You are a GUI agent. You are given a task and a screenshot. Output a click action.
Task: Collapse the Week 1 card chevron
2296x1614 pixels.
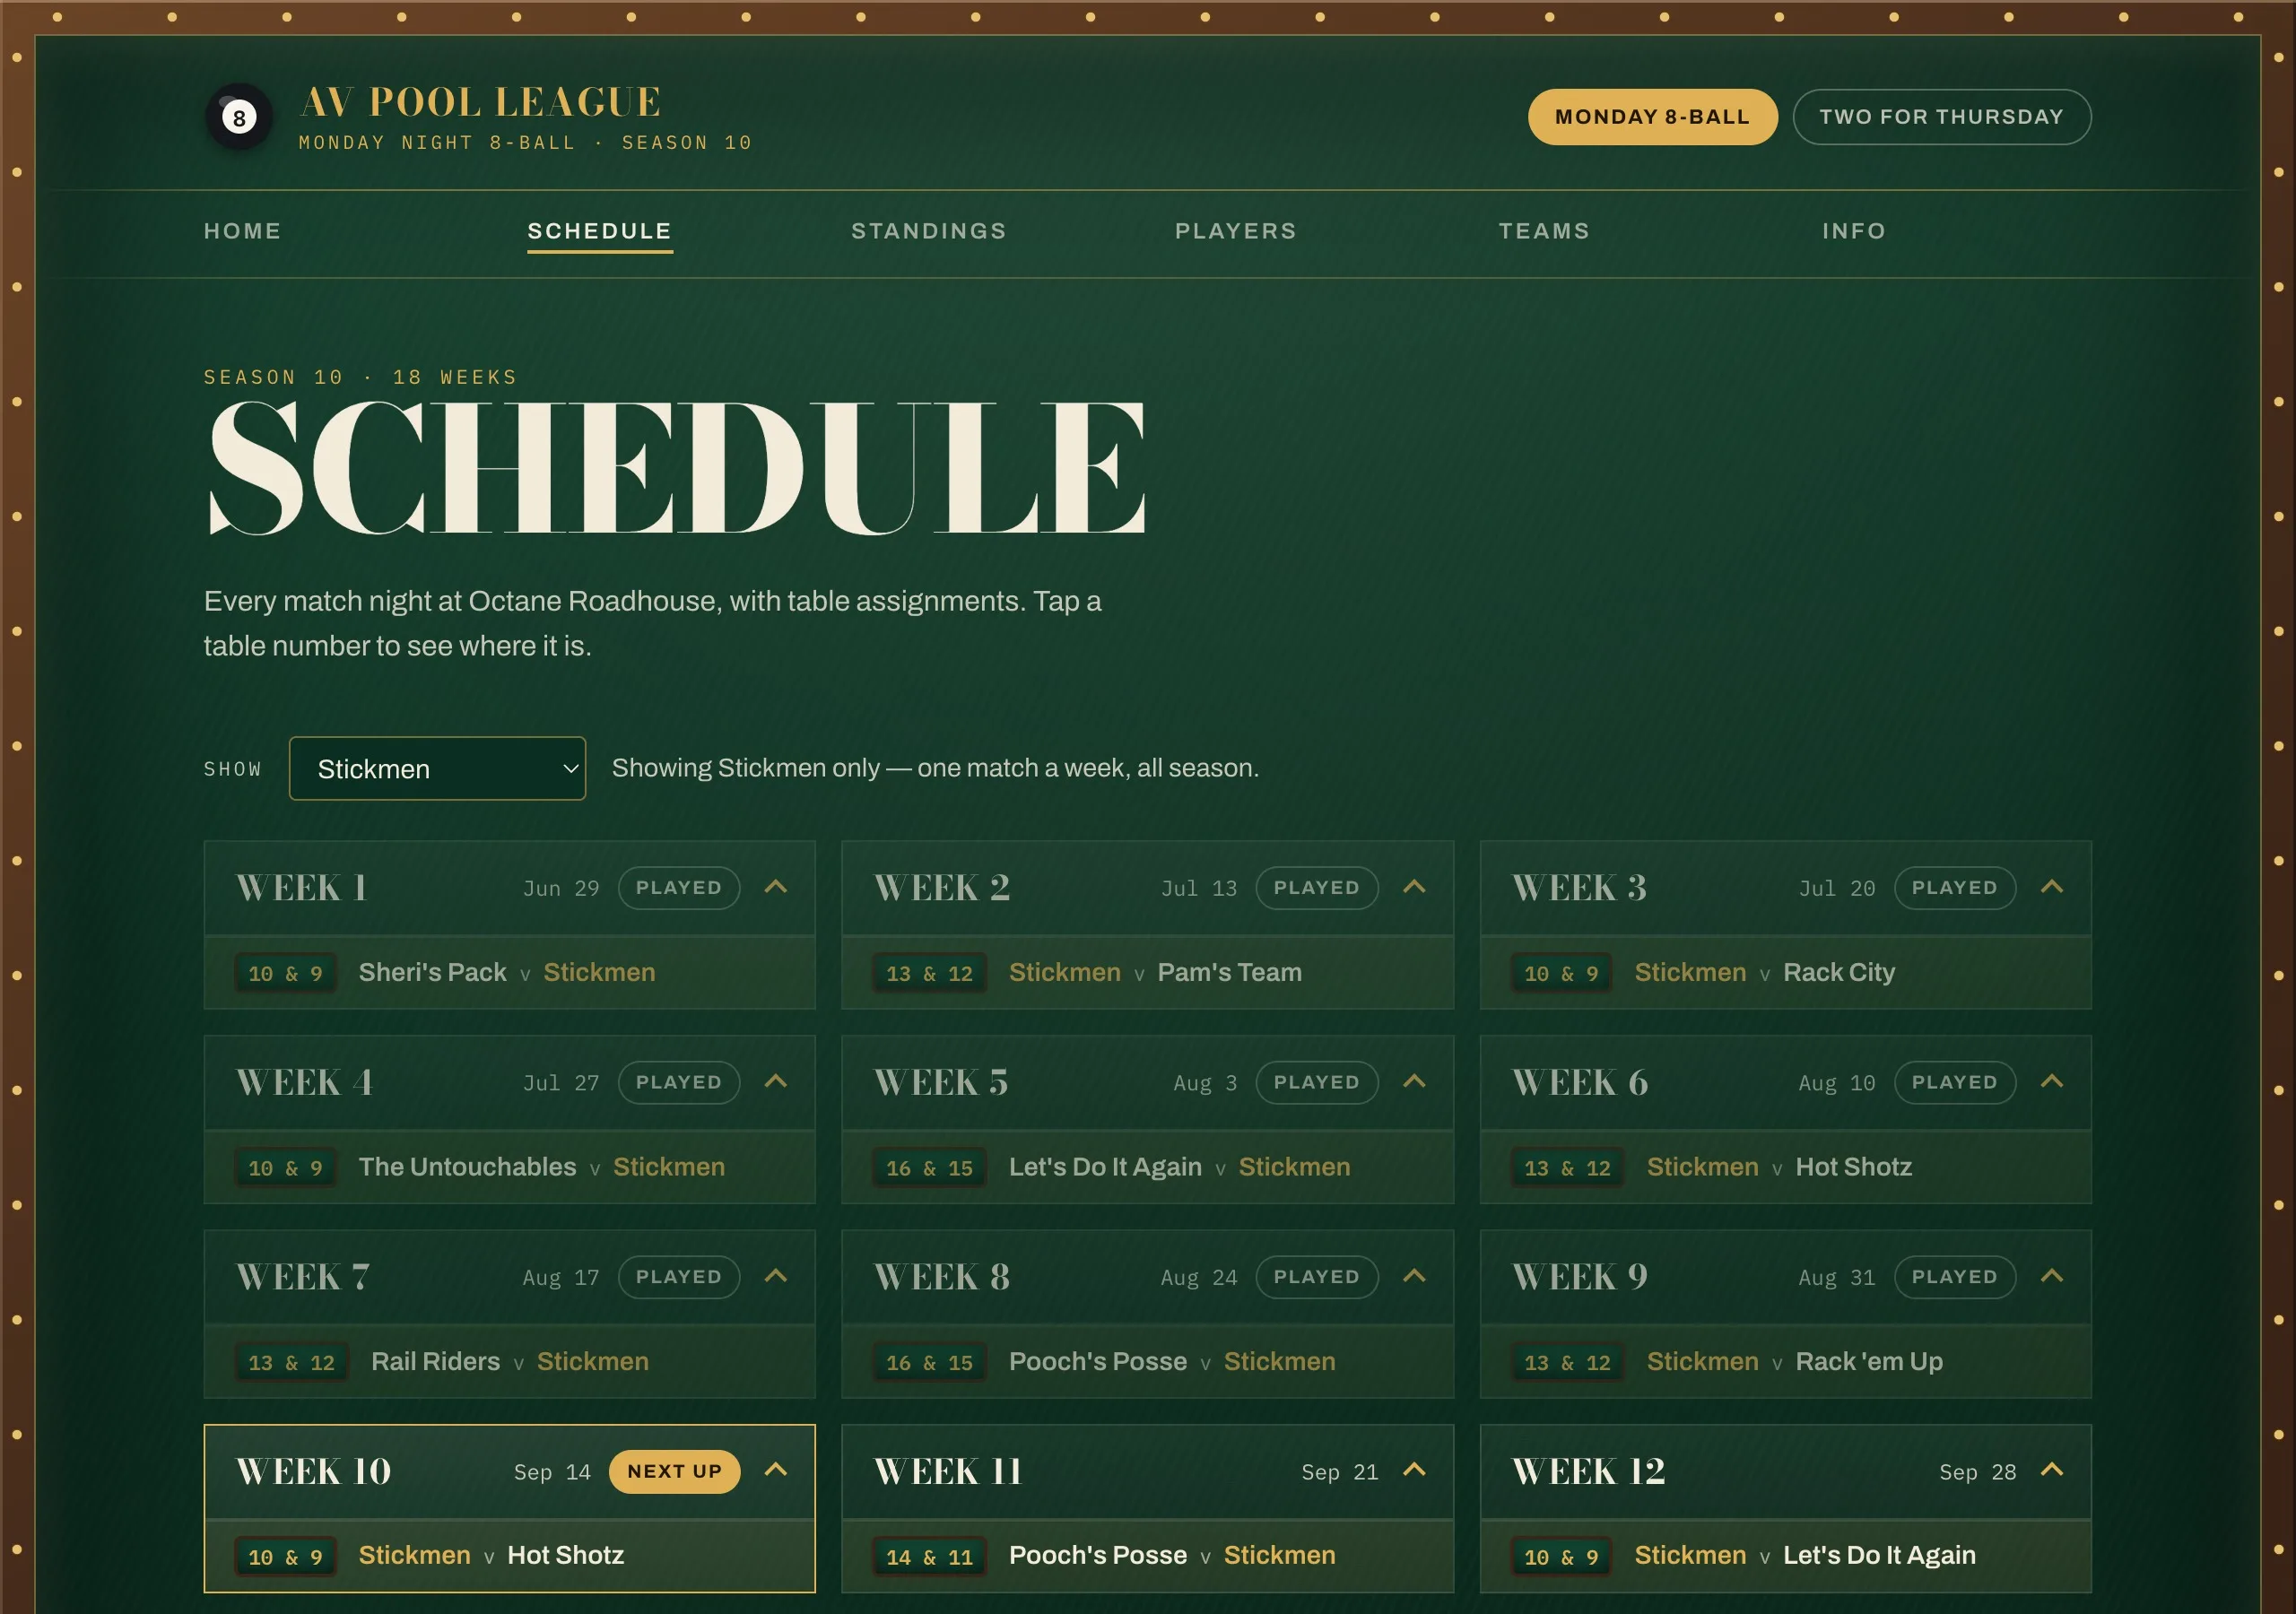(x=776, y=887)
